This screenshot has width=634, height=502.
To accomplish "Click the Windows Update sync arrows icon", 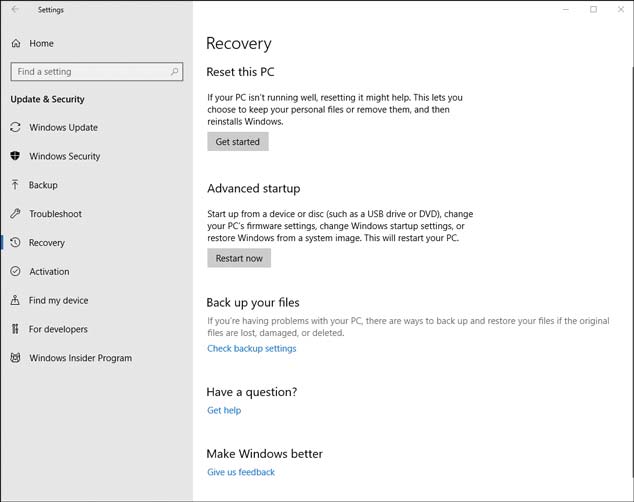I will pos(15,127).
